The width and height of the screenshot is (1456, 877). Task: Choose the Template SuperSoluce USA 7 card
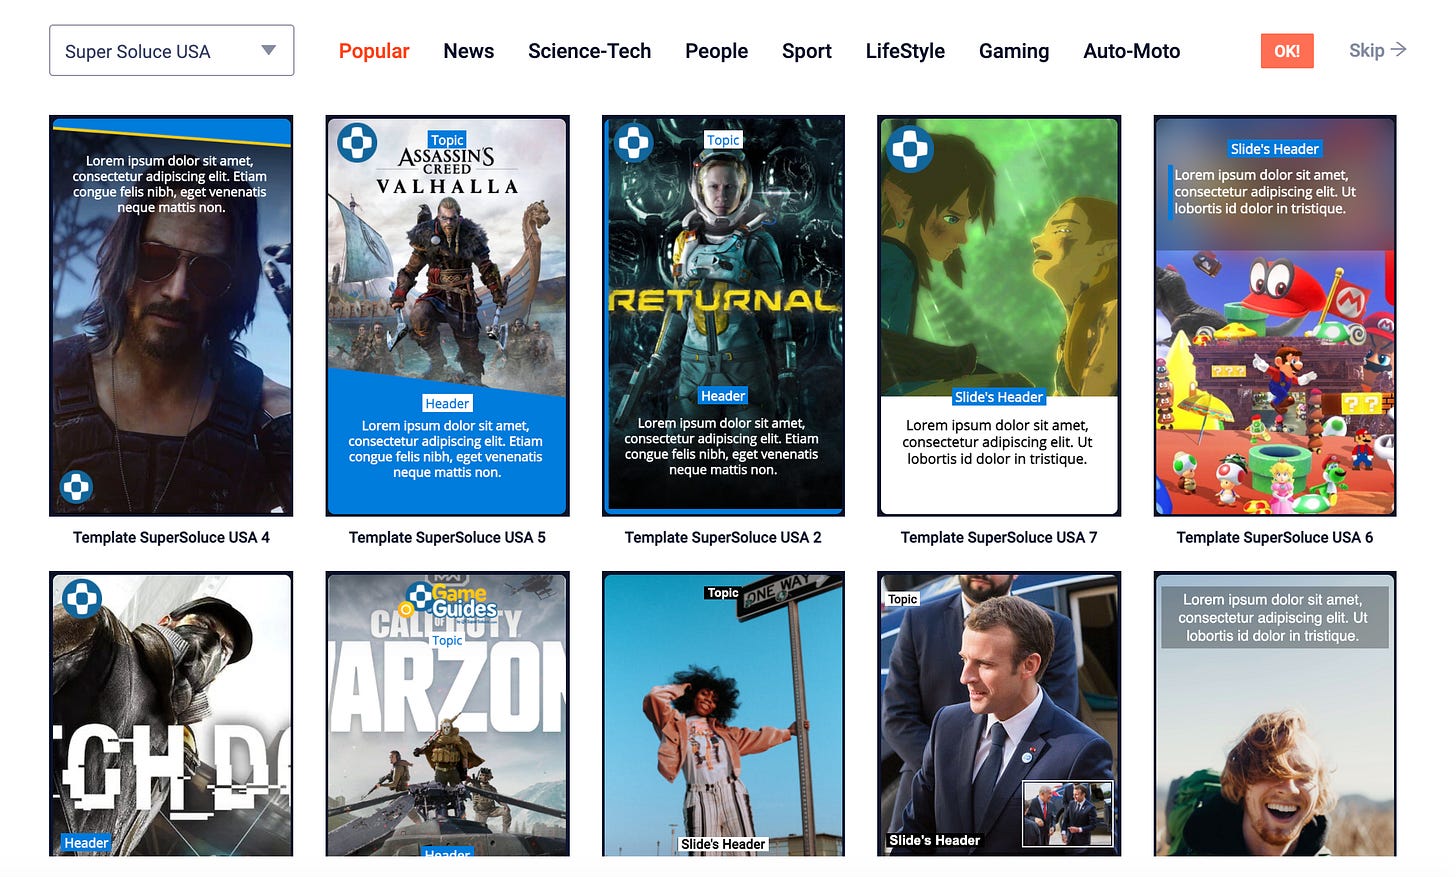click(999, 316)
